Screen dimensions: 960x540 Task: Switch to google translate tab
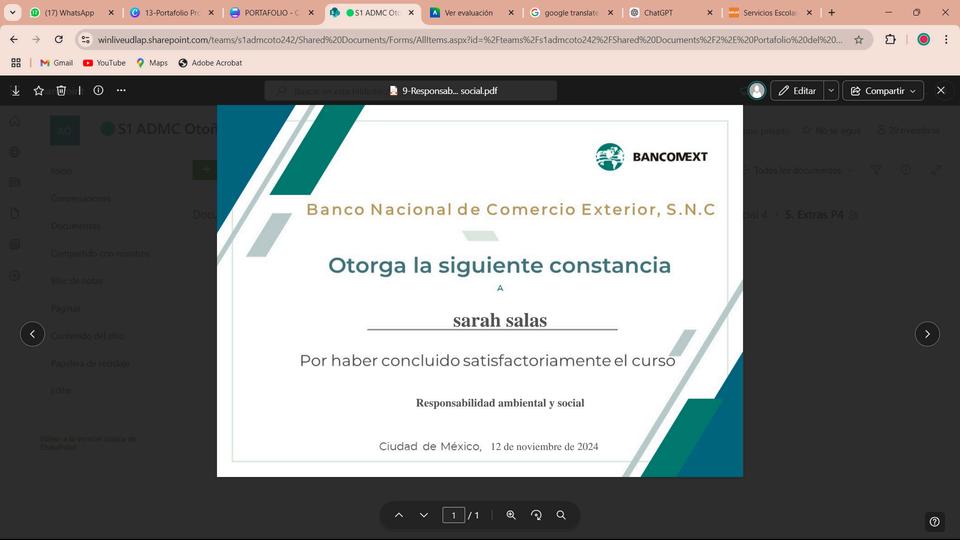point(569,12)
